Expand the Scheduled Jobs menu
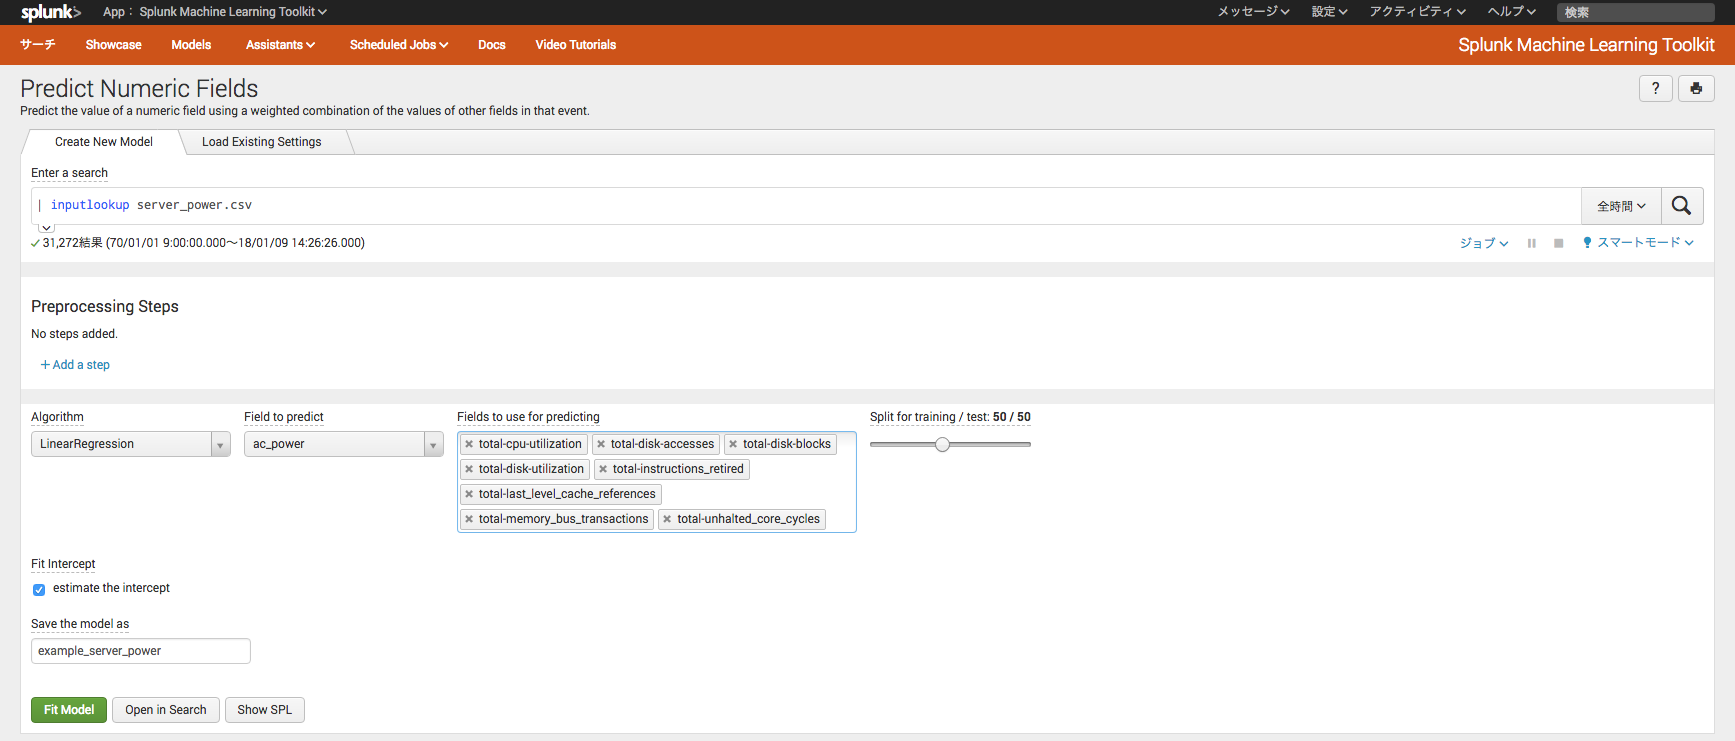The image size is (1735, 741). pyautogui.click(x=399, y=45)
